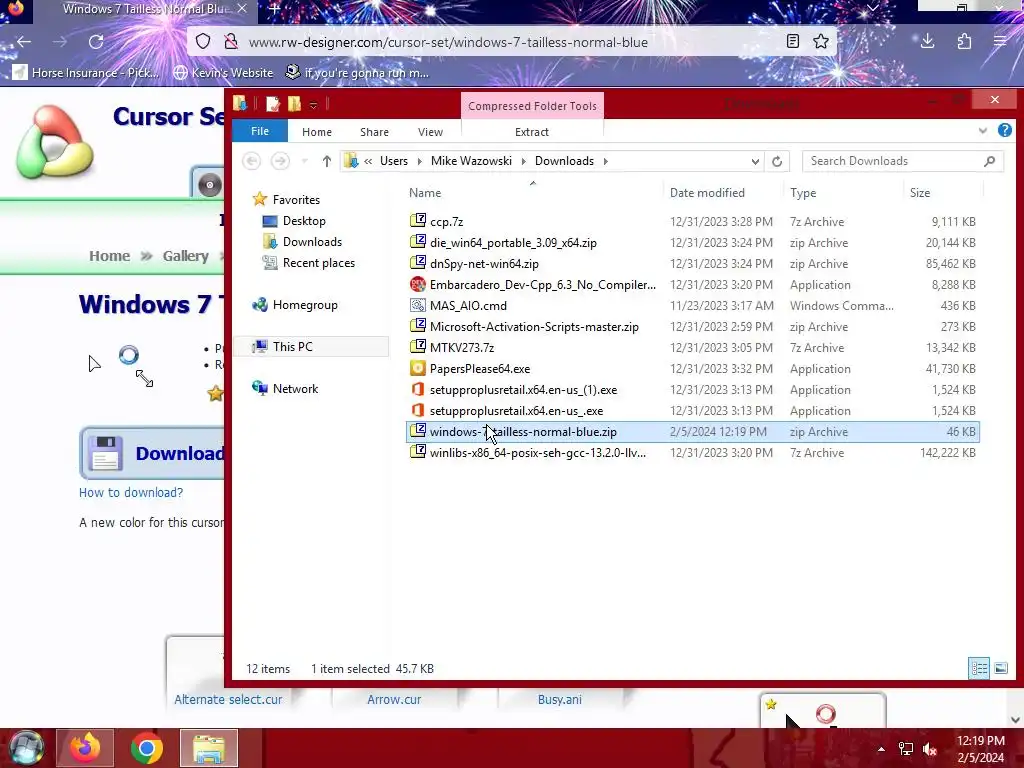Viewport: 1024px width, 768px height.
Task: Click the Search Downloads field
Action: click(x=903, y=161)
